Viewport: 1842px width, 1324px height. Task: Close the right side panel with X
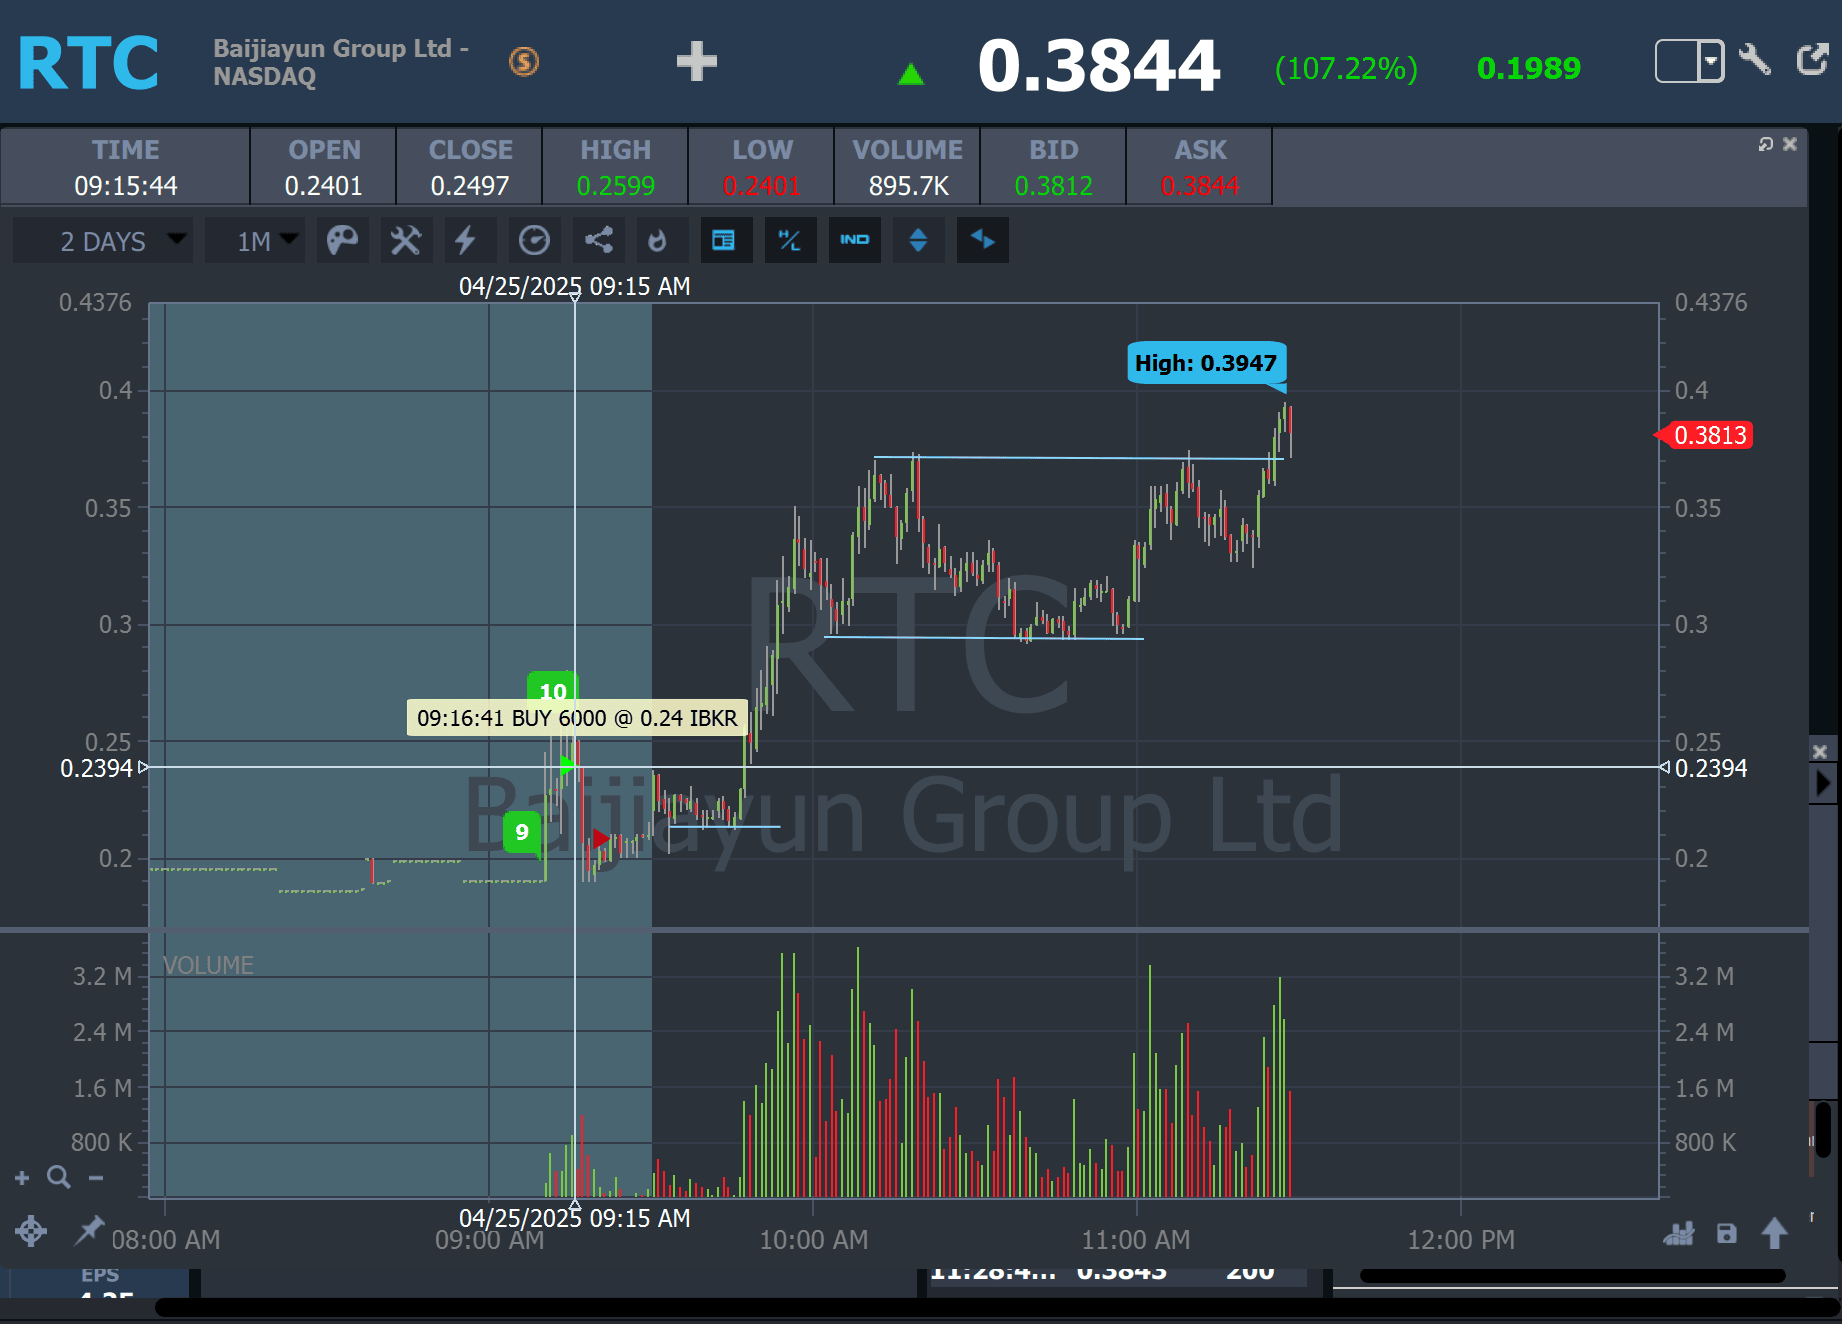[x=1820, y=751]
